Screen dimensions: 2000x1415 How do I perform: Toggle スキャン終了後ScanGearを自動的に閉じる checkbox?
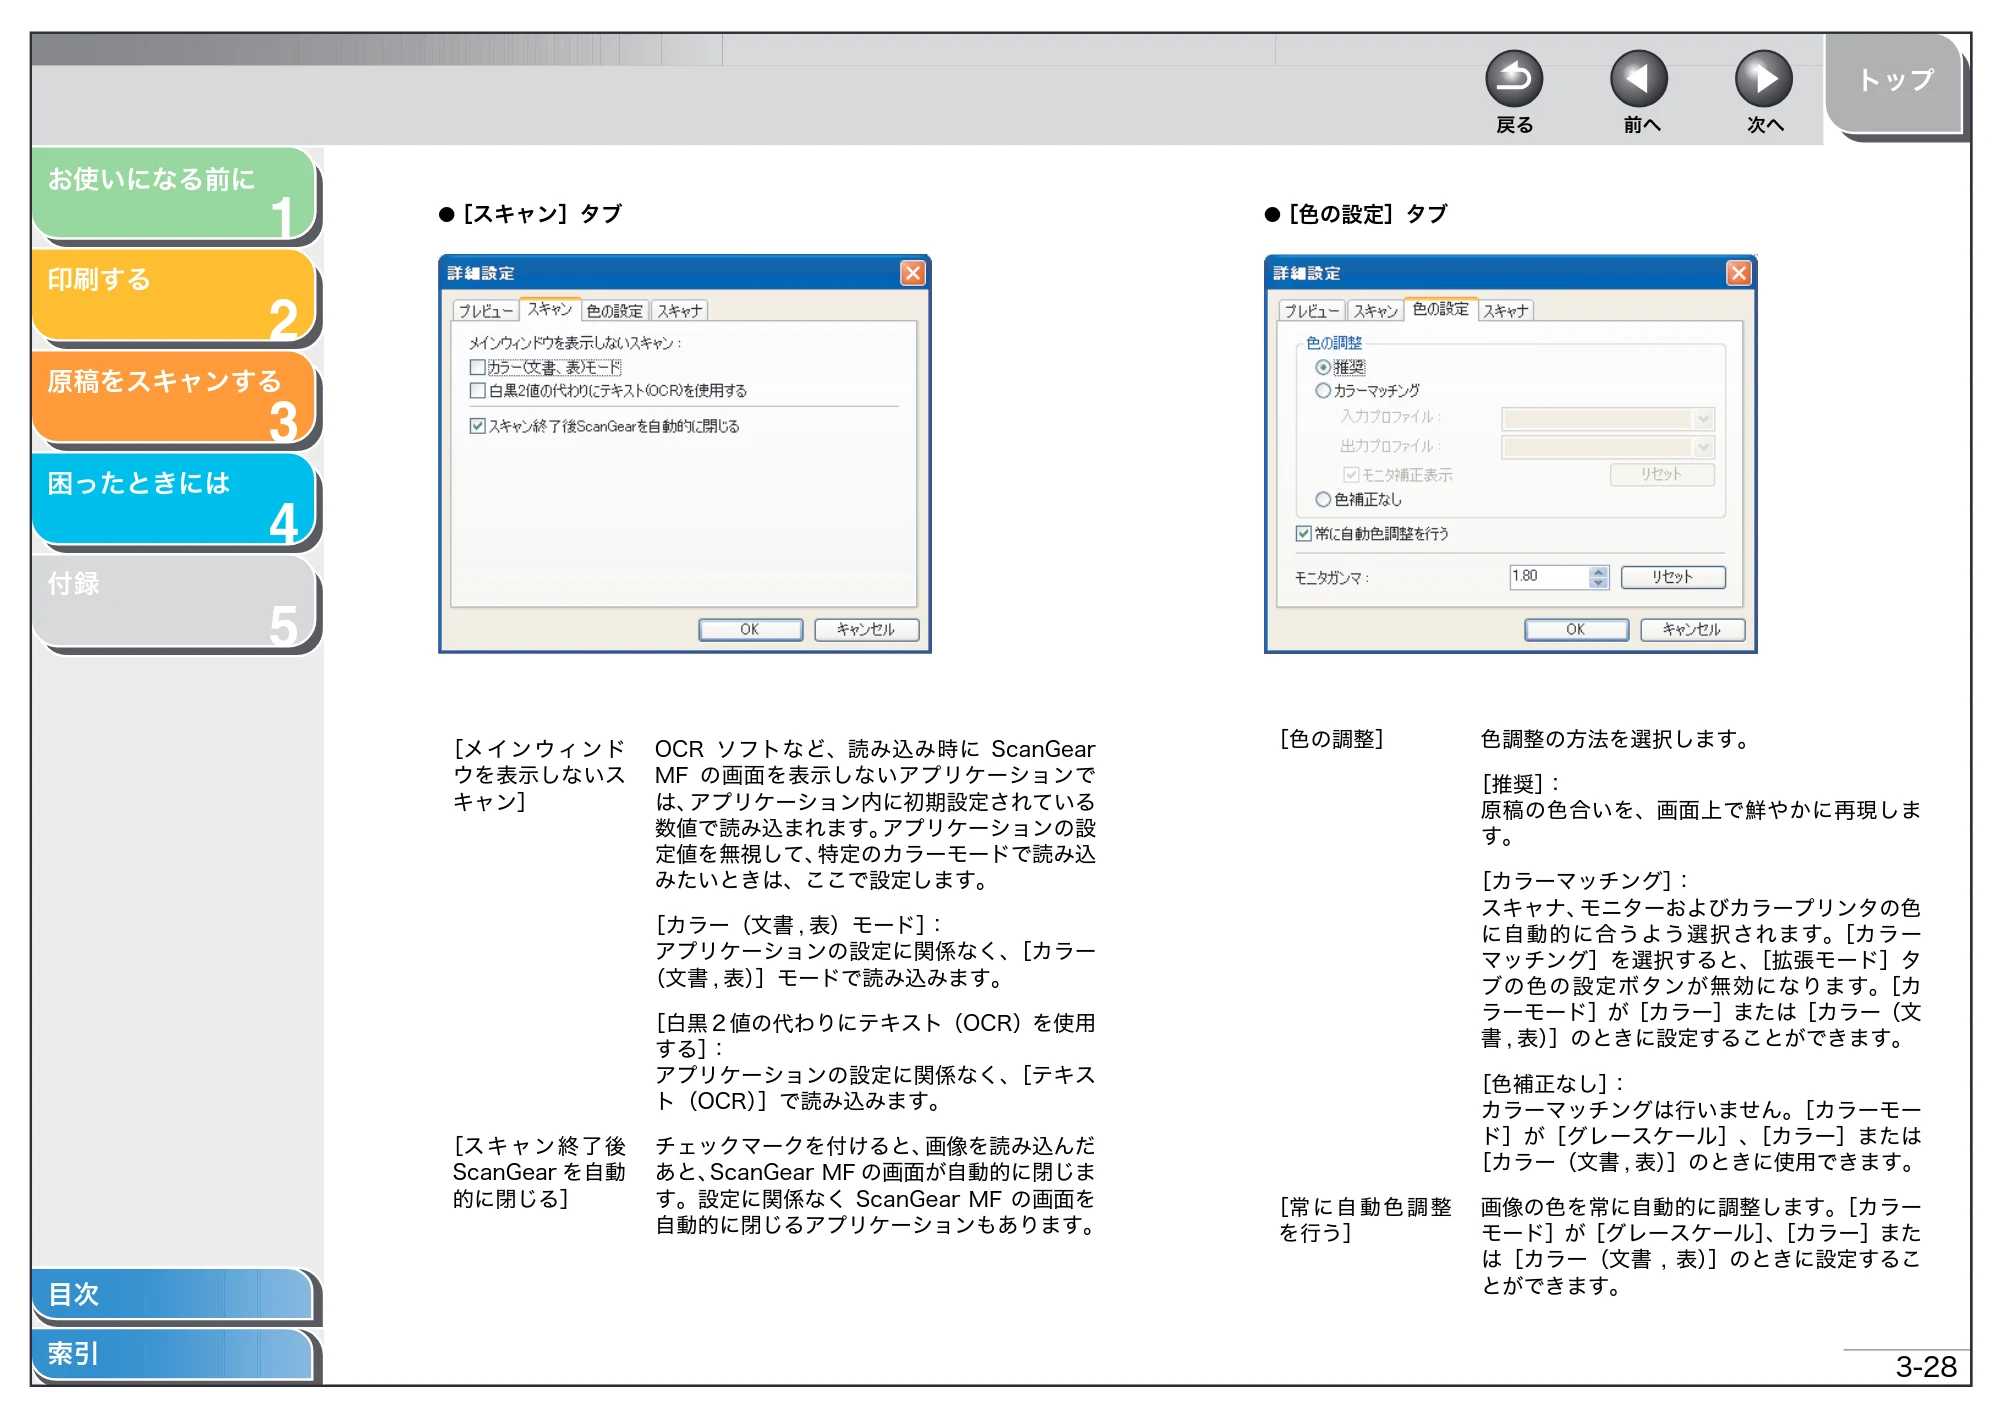[478, 426]
